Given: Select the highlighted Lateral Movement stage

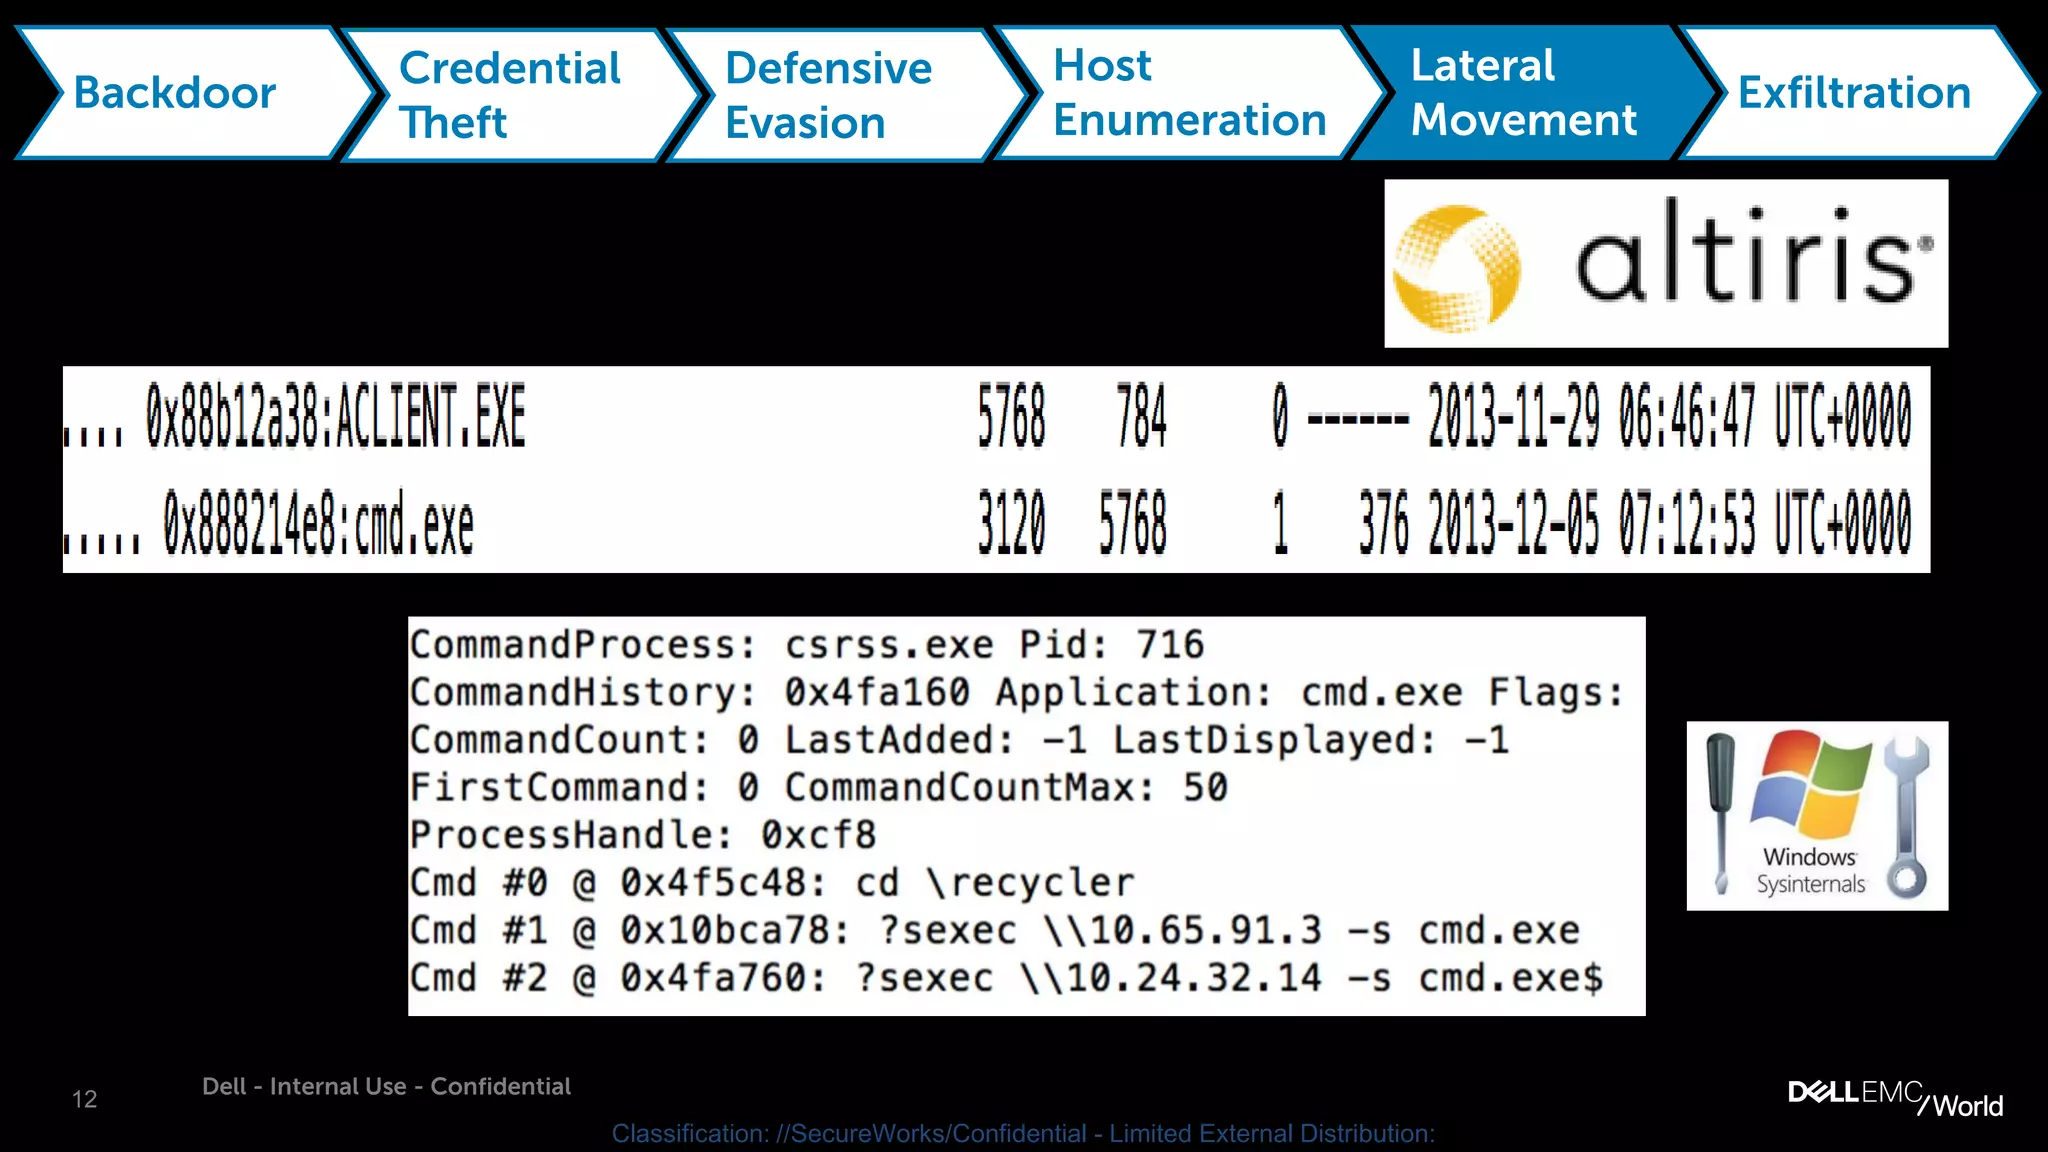Looking at the screenshot, I should coord(1538,93).
